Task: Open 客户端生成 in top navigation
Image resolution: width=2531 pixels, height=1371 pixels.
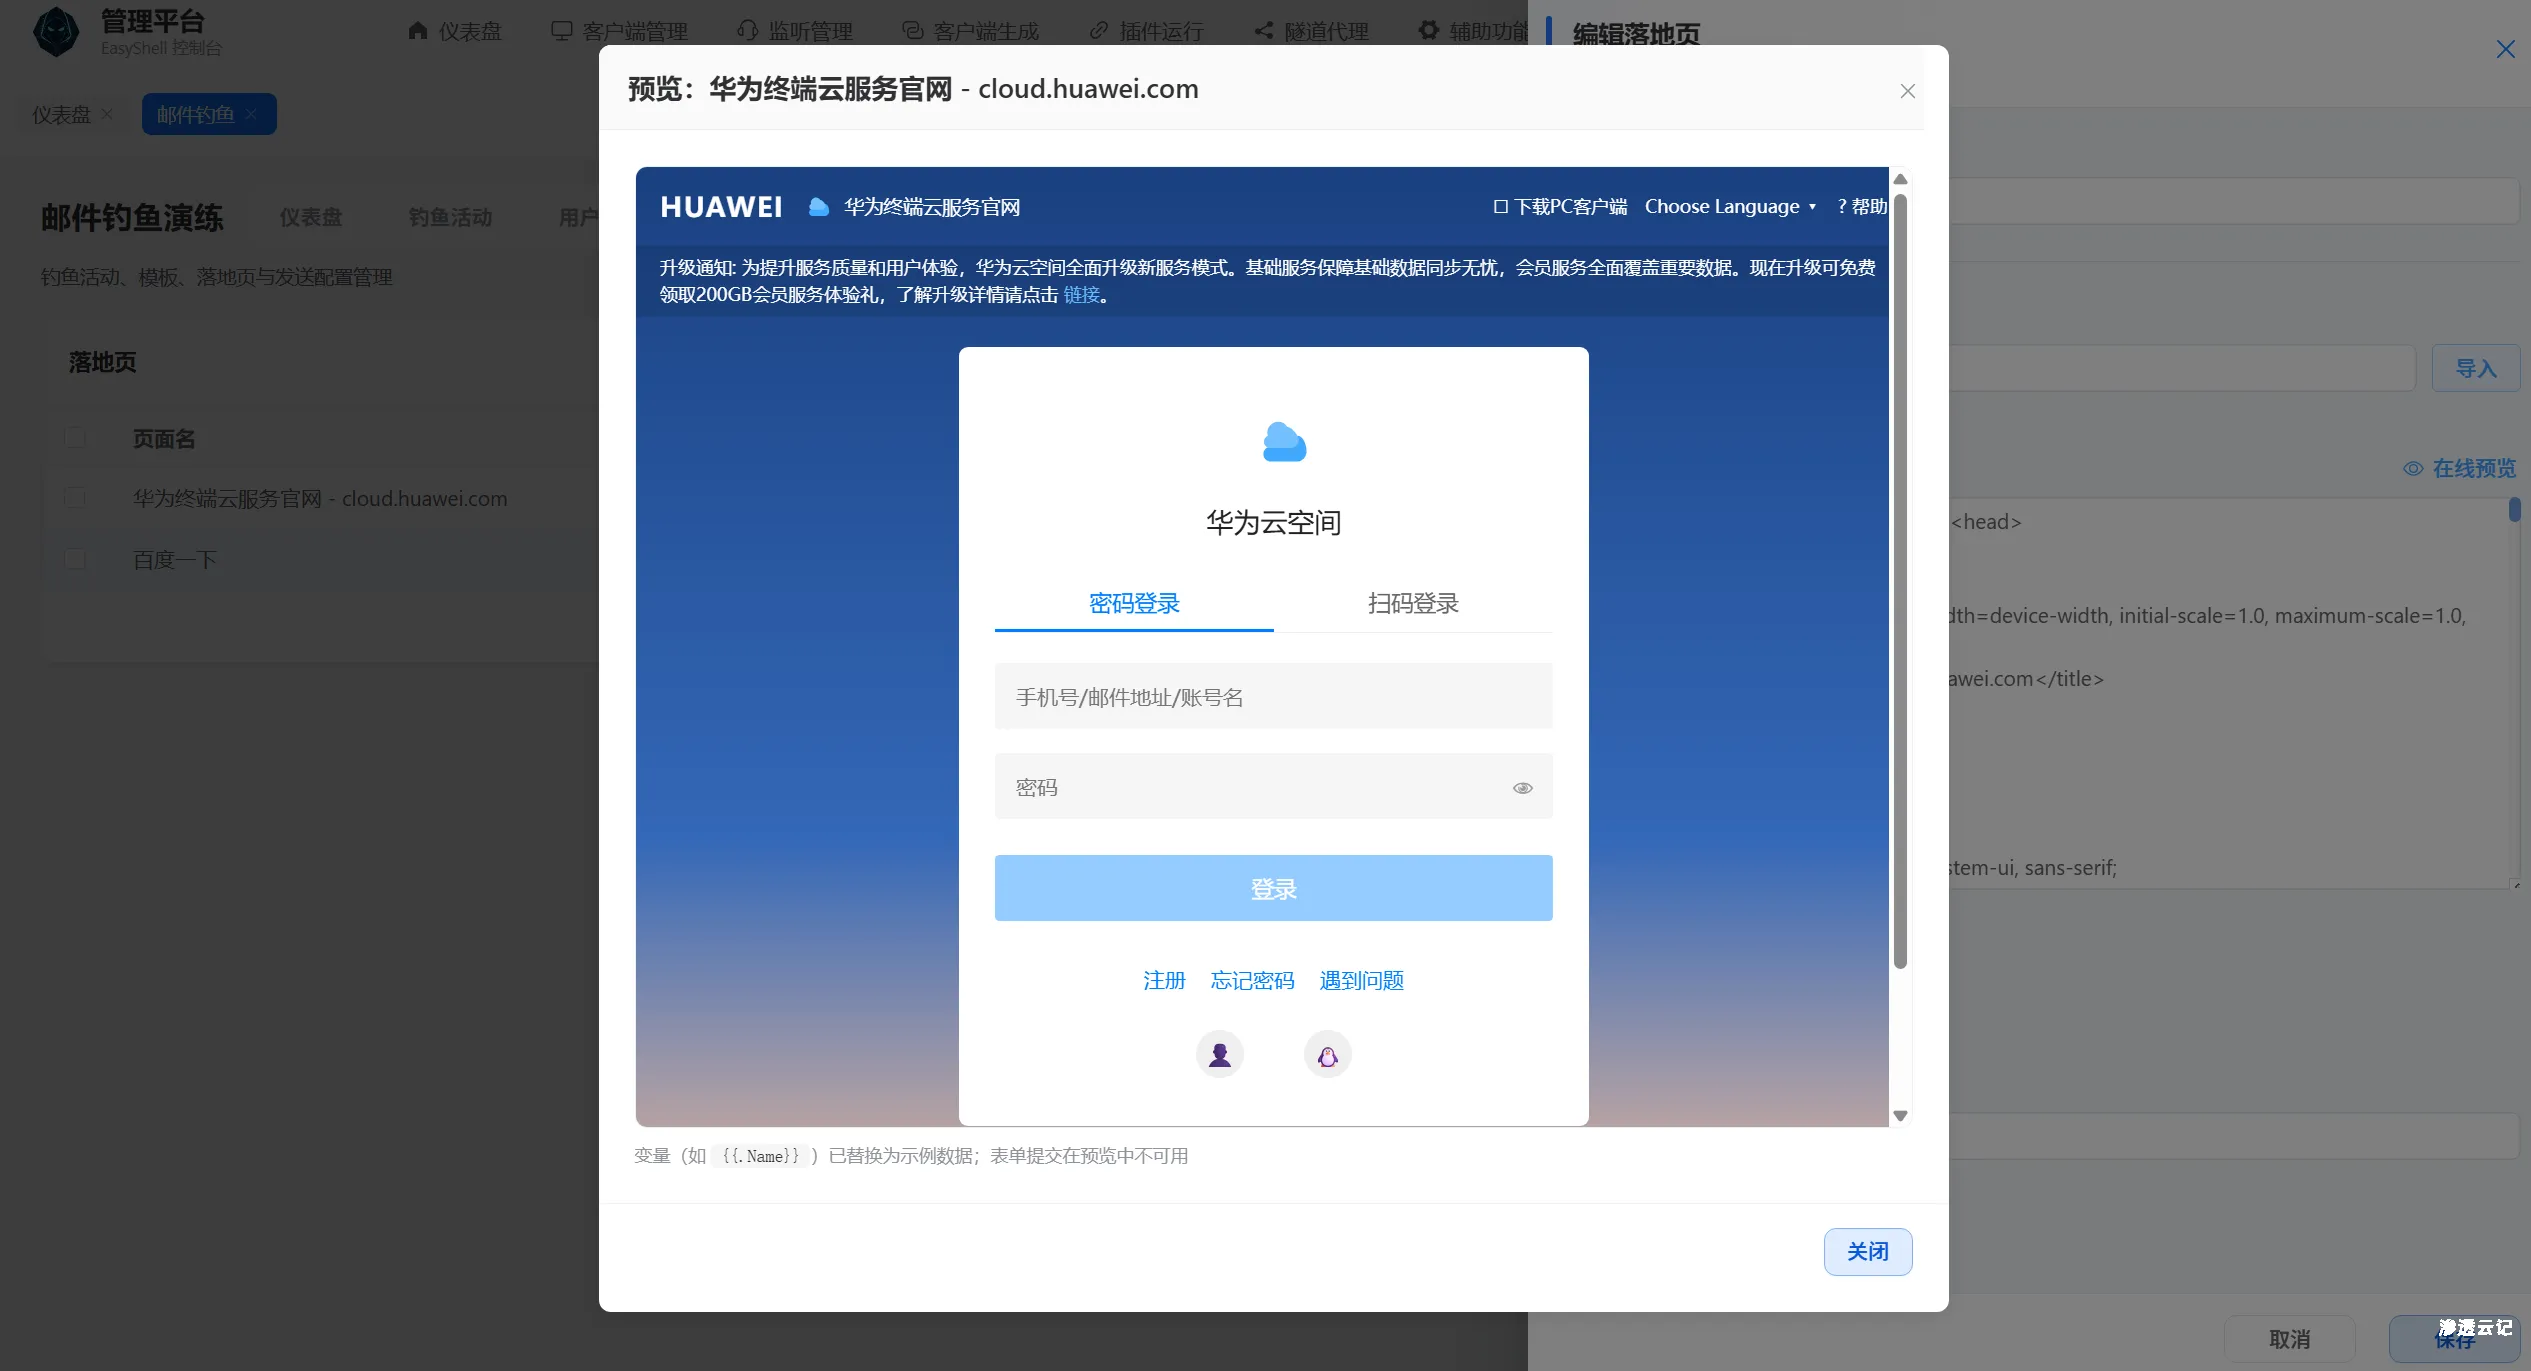Action: 970,31
